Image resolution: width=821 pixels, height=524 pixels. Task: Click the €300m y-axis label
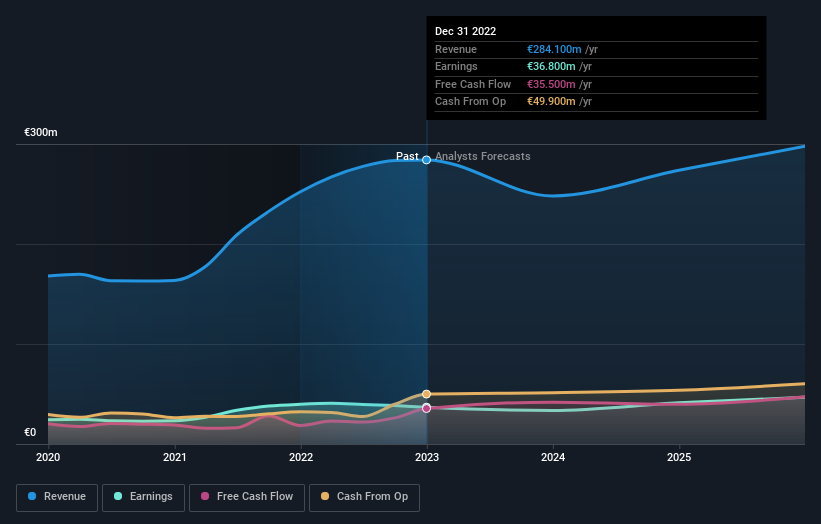[41, 132]
